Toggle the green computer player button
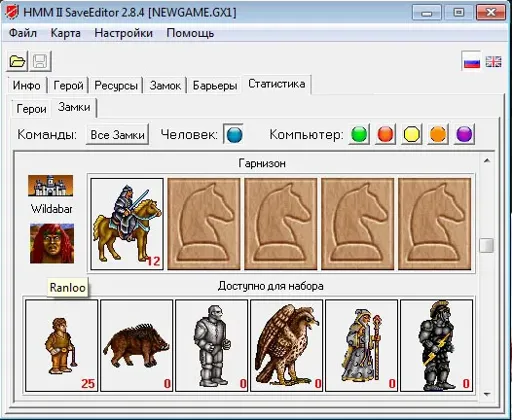This screenshot has height=420, width=512. (x=359, y=135)
